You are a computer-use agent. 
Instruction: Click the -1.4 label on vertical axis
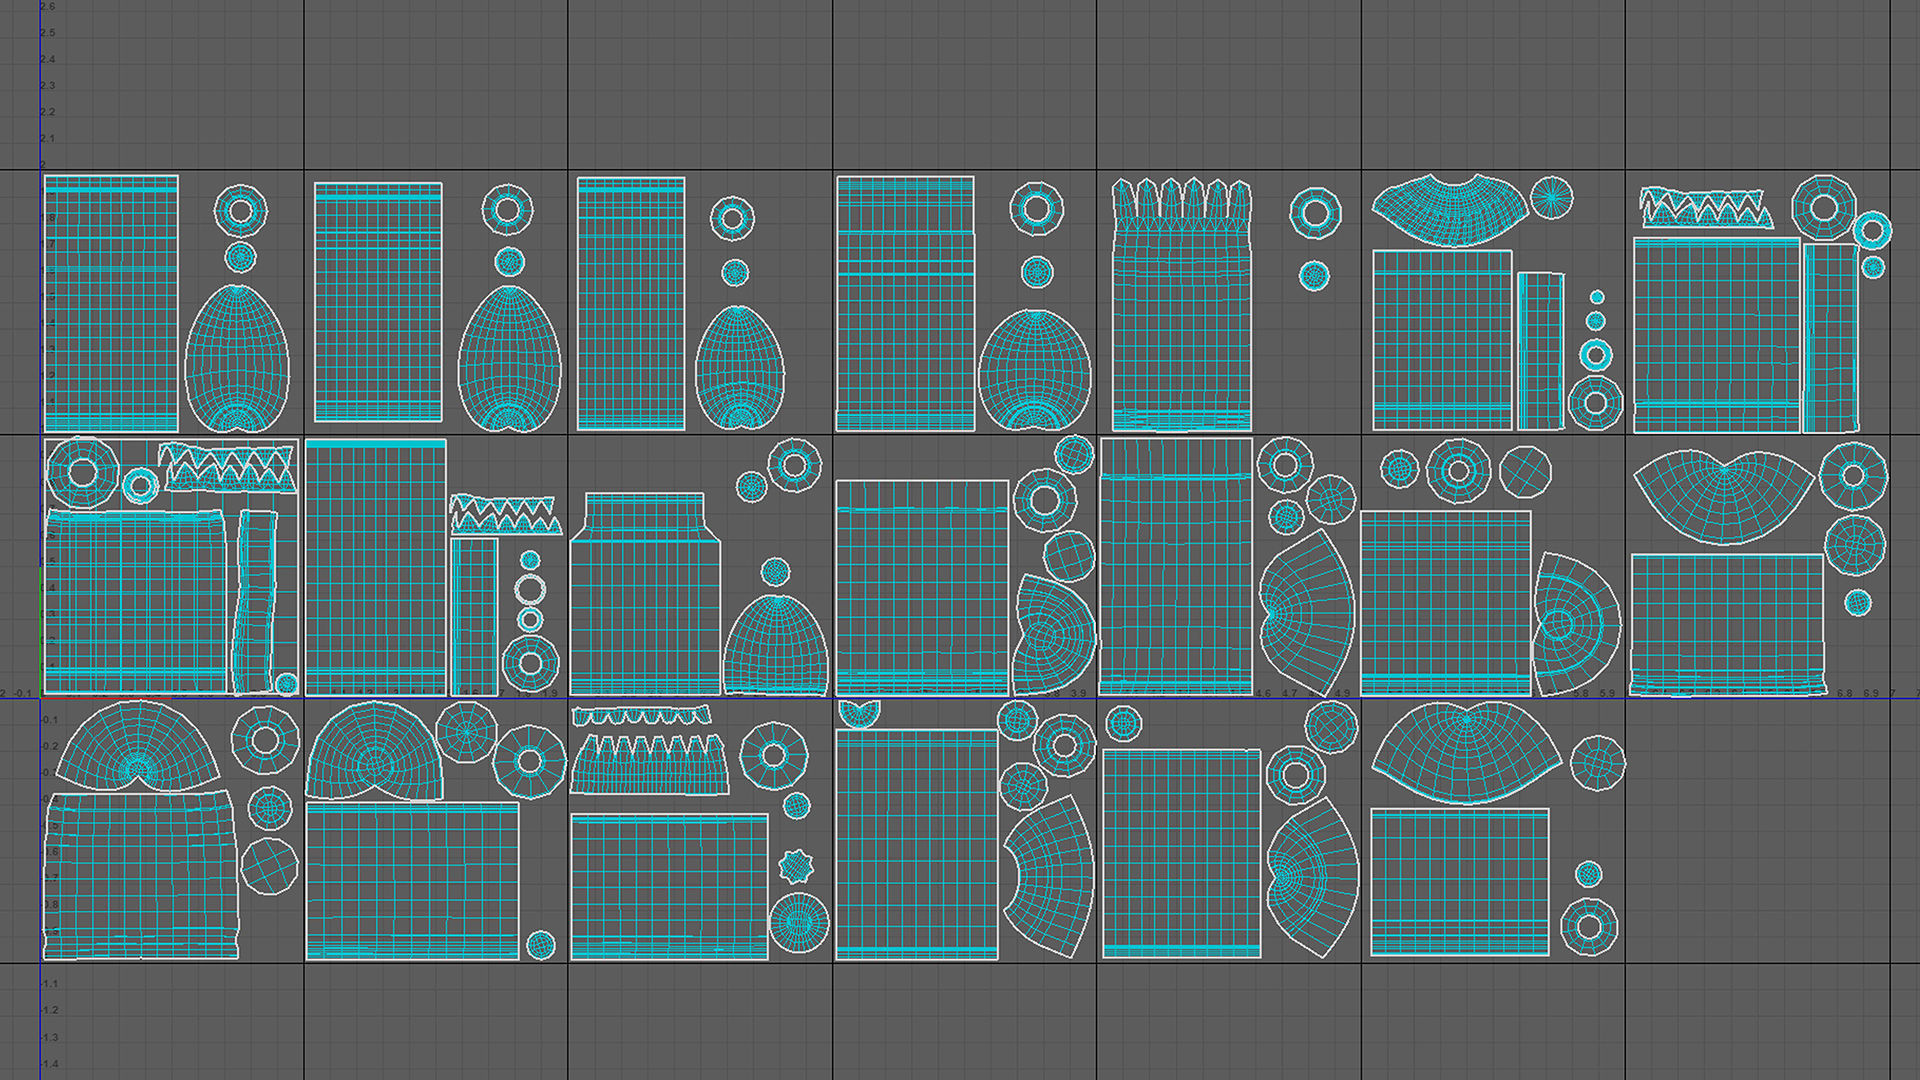click(x=50, y=1064)
